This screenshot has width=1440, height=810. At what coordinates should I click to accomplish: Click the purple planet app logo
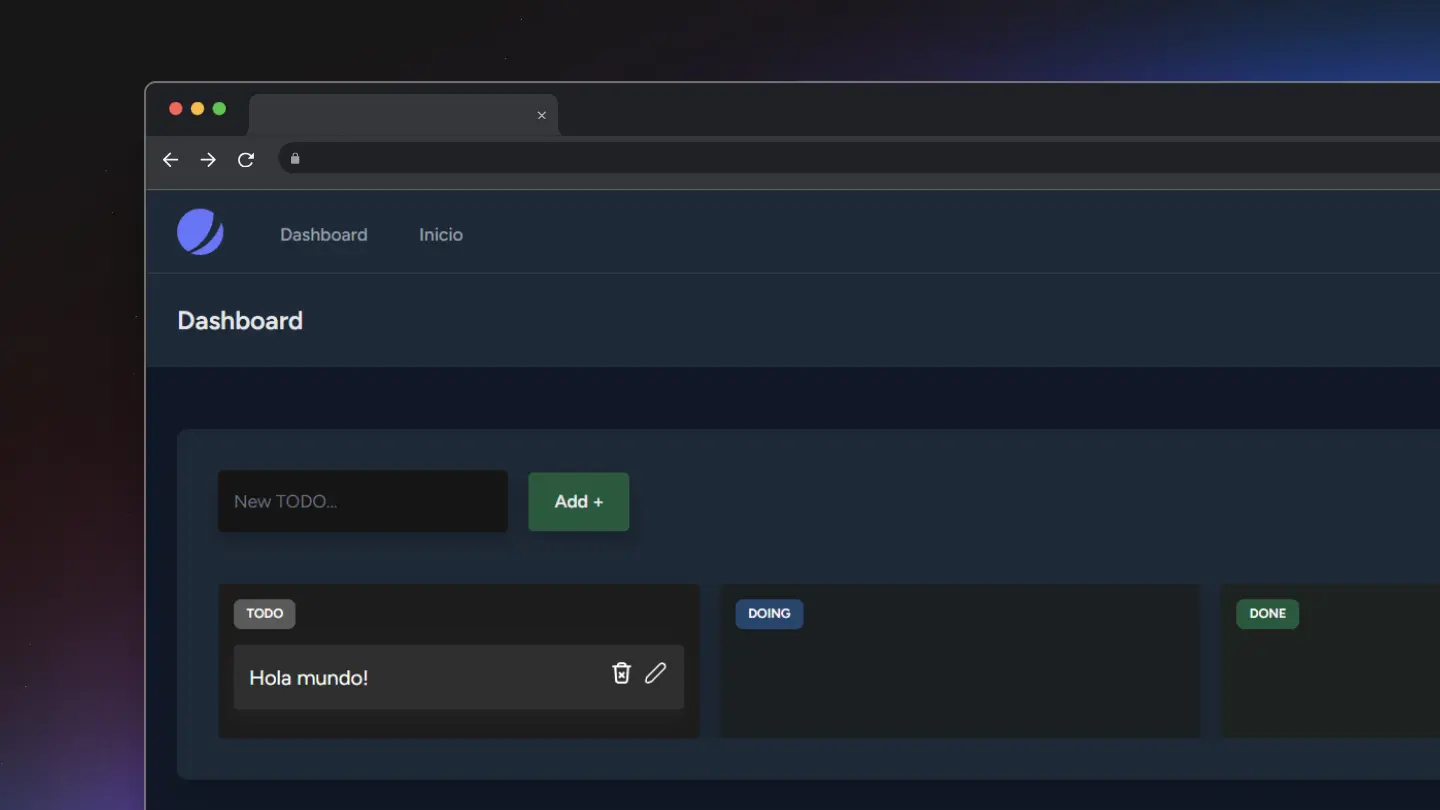tap(200, 232)
